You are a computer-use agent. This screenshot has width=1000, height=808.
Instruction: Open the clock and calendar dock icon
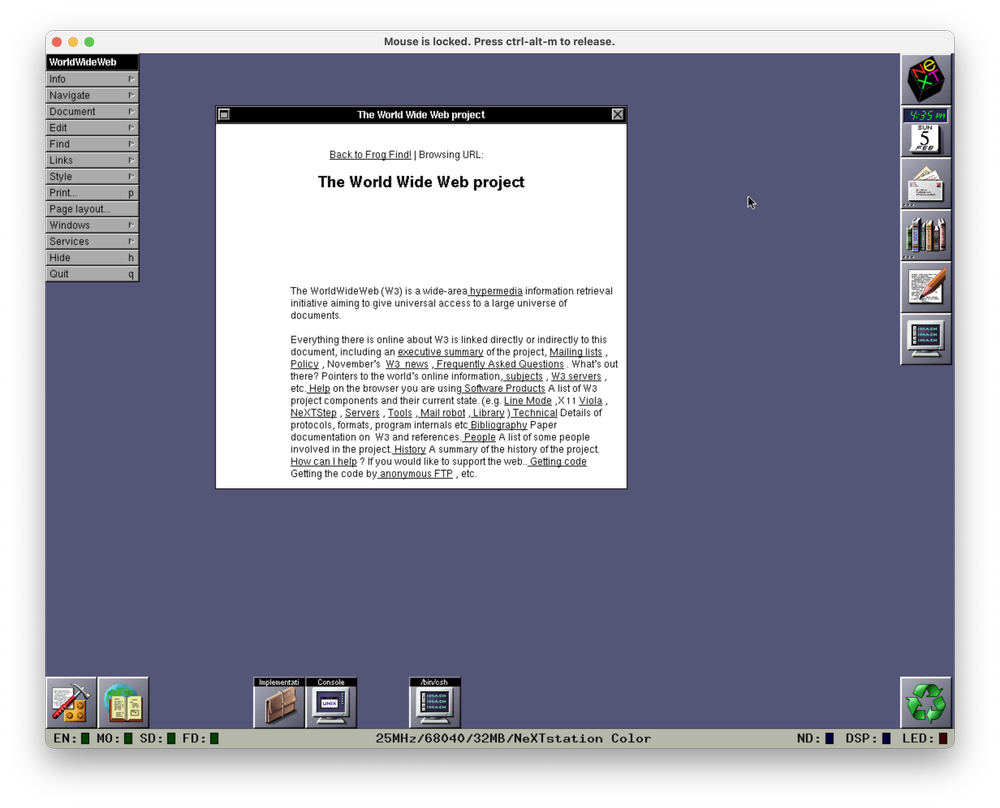click(925, 132)
